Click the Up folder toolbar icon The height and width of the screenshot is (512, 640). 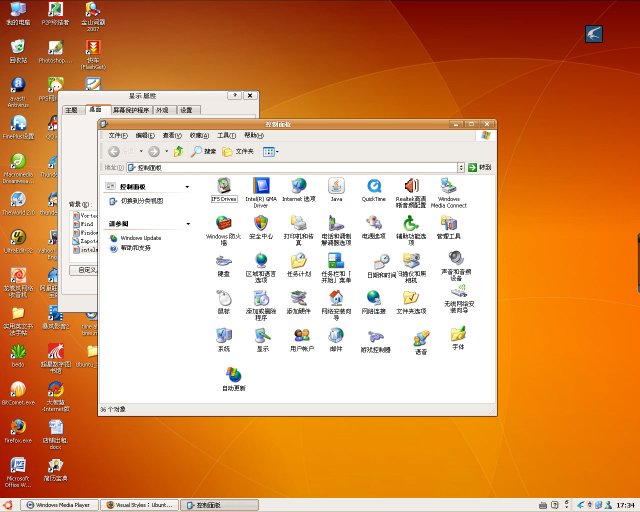178,151
